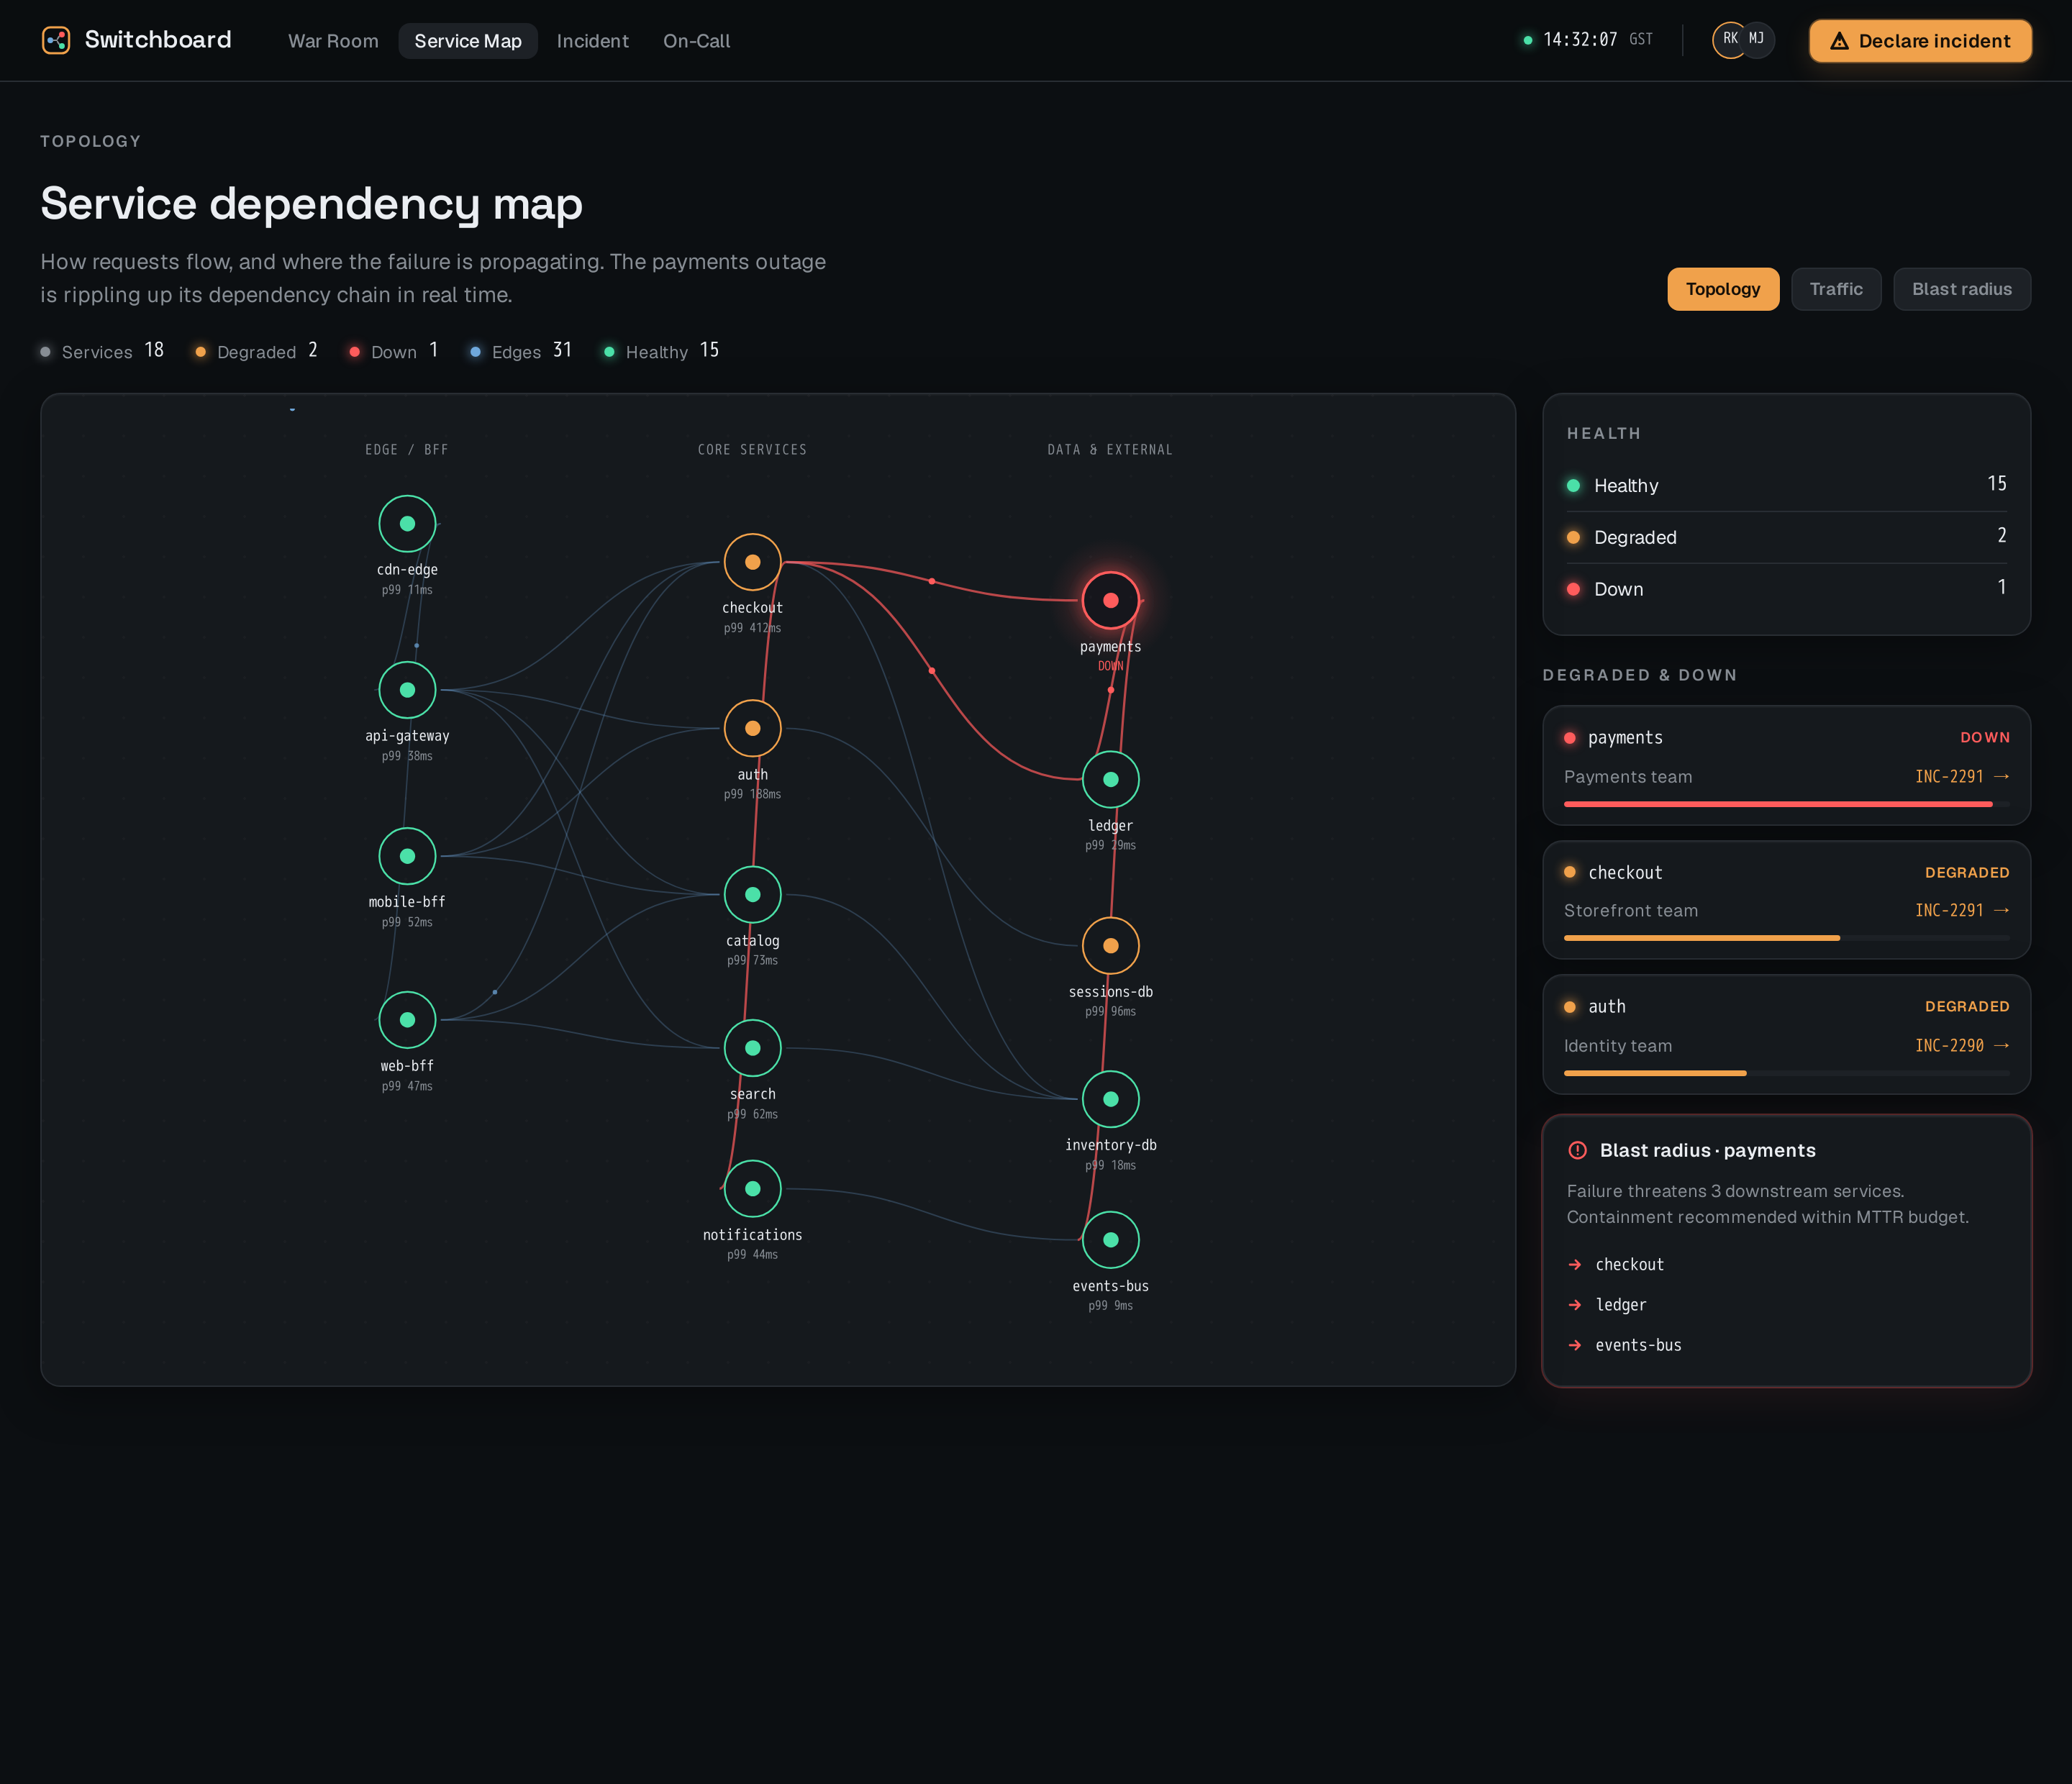Viewport: 2072px width, 1784px height.
Task: Select the ledger service node
Action: tap(1110, 779)
